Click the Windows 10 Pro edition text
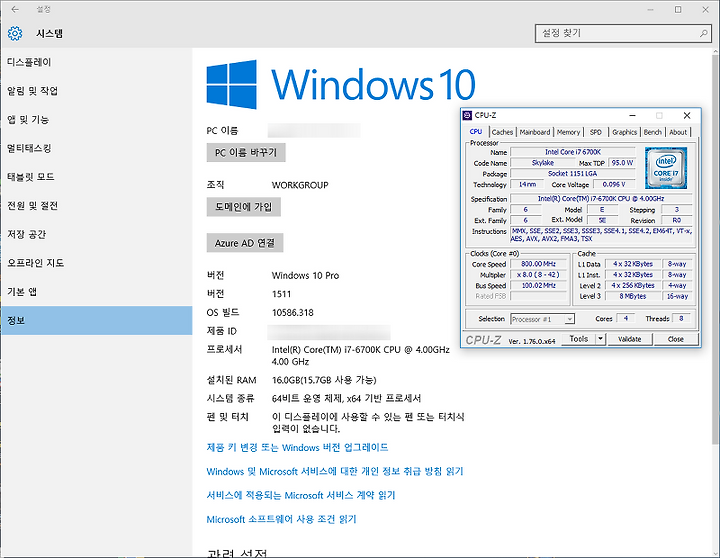This screenshot has height=558, width=720. 305,276
